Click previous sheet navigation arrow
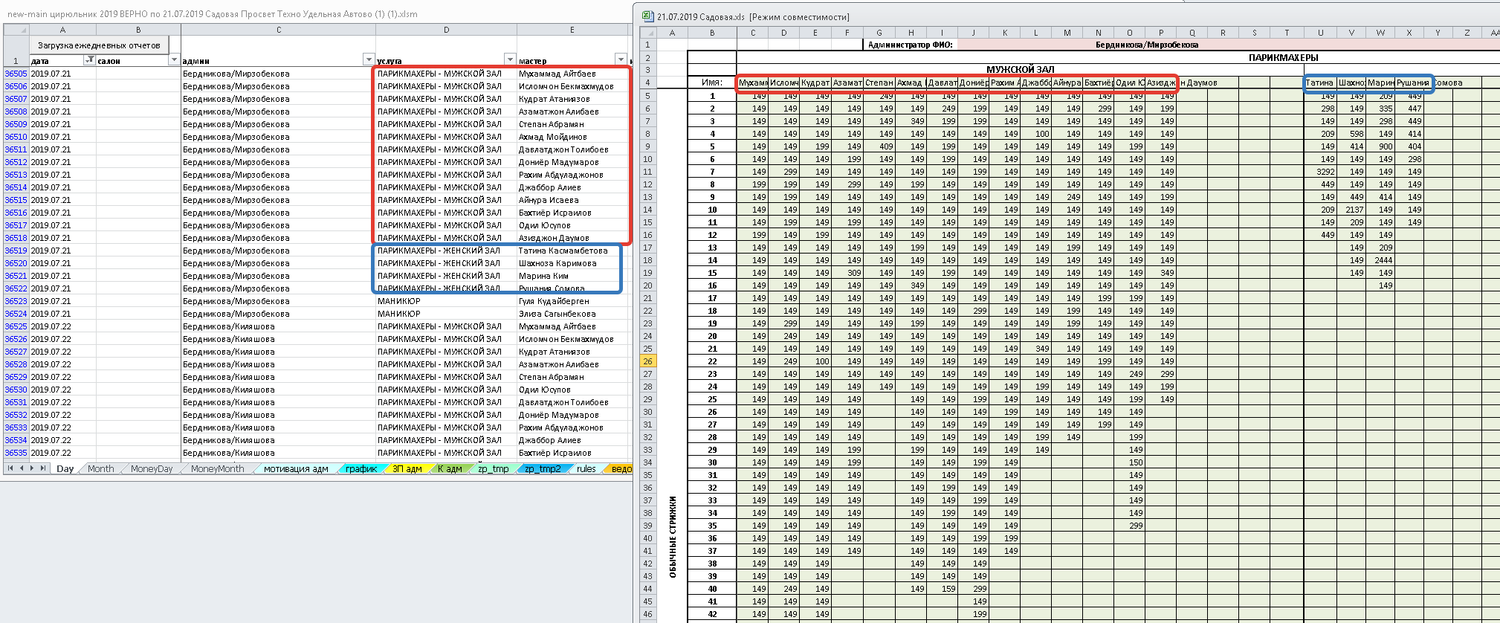Screen dimensions: 1500x623 [21, 468]
